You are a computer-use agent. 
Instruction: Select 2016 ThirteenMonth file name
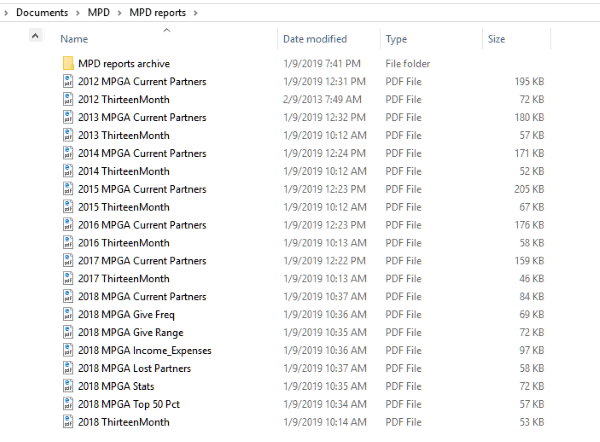point(123,243)
